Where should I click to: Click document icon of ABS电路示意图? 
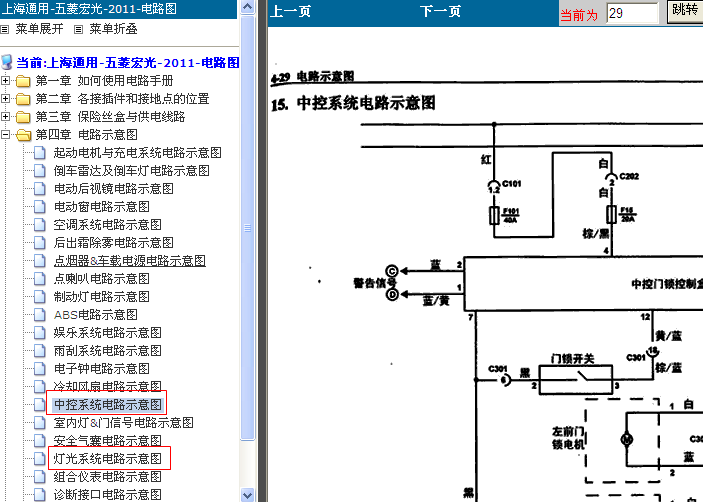coord(40,315)
